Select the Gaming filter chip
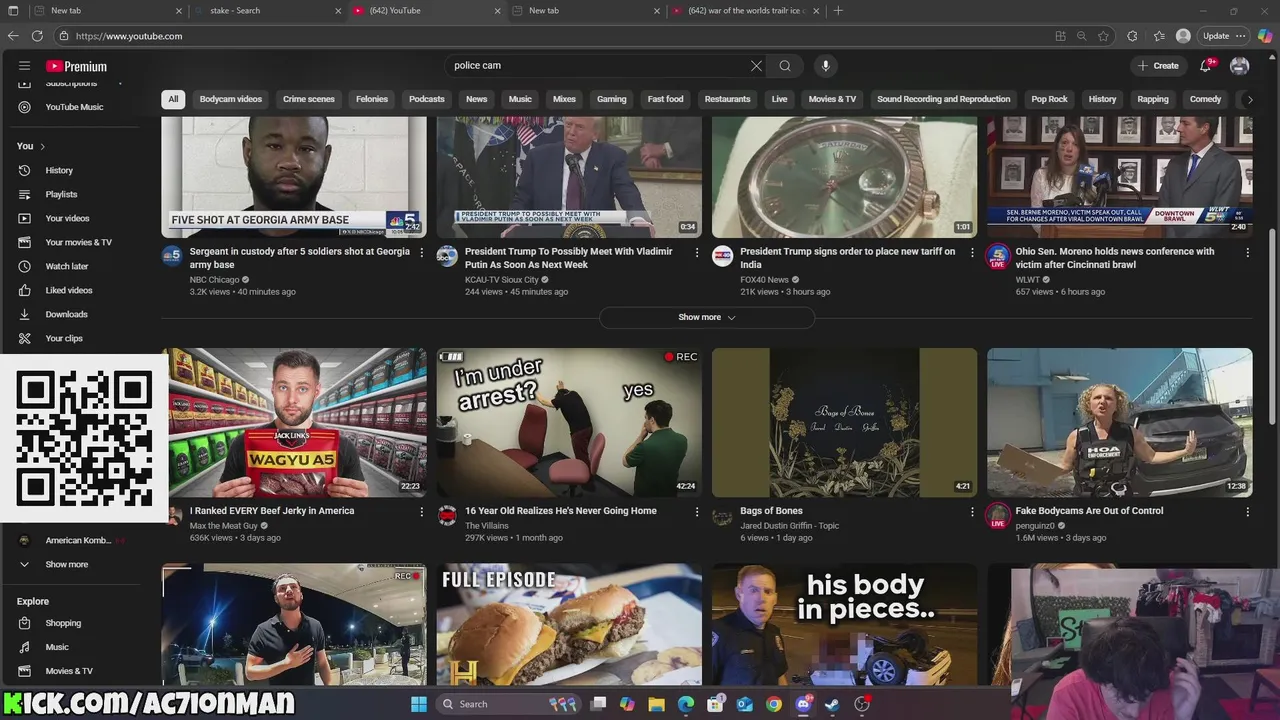The width and height of the screenshot is (1280, 720). coord(612,99)
